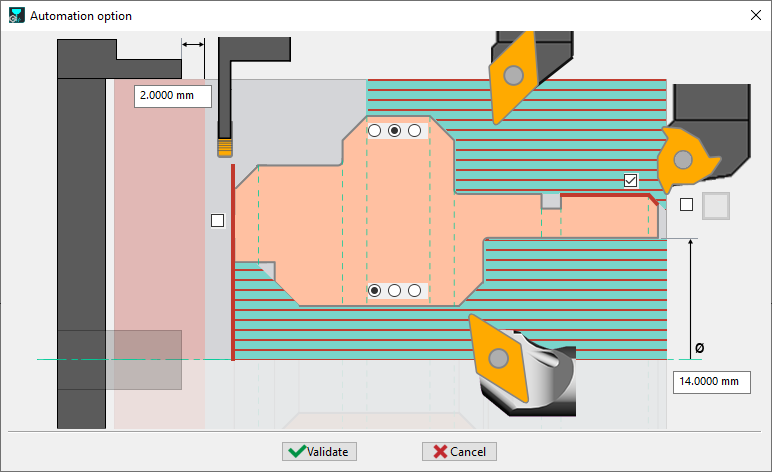Click the Automation option title bar icon

point(15,16)
